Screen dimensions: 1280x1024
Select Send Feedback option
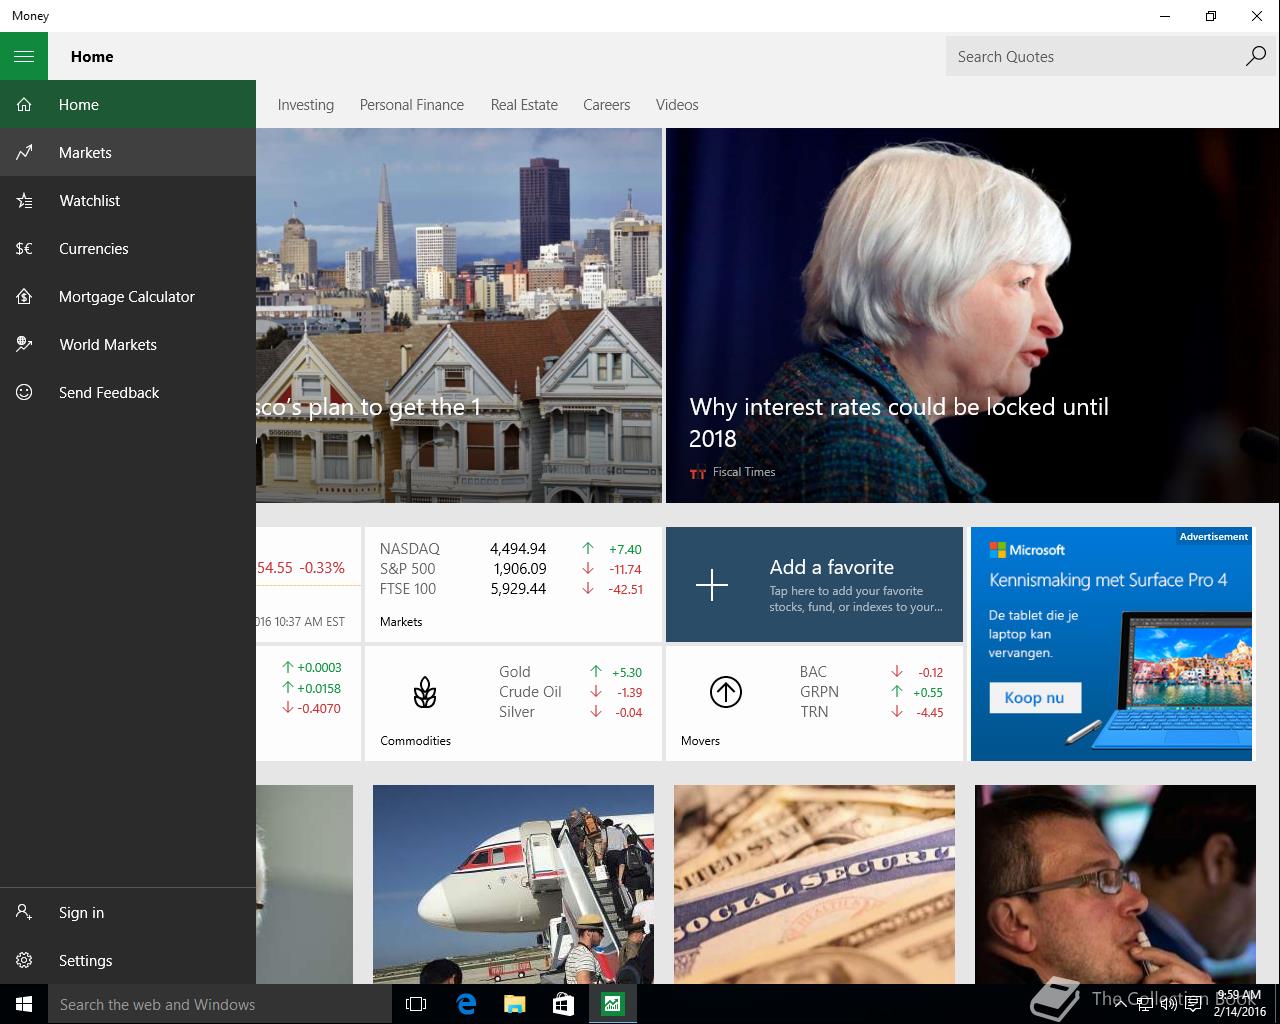(128, 392)
